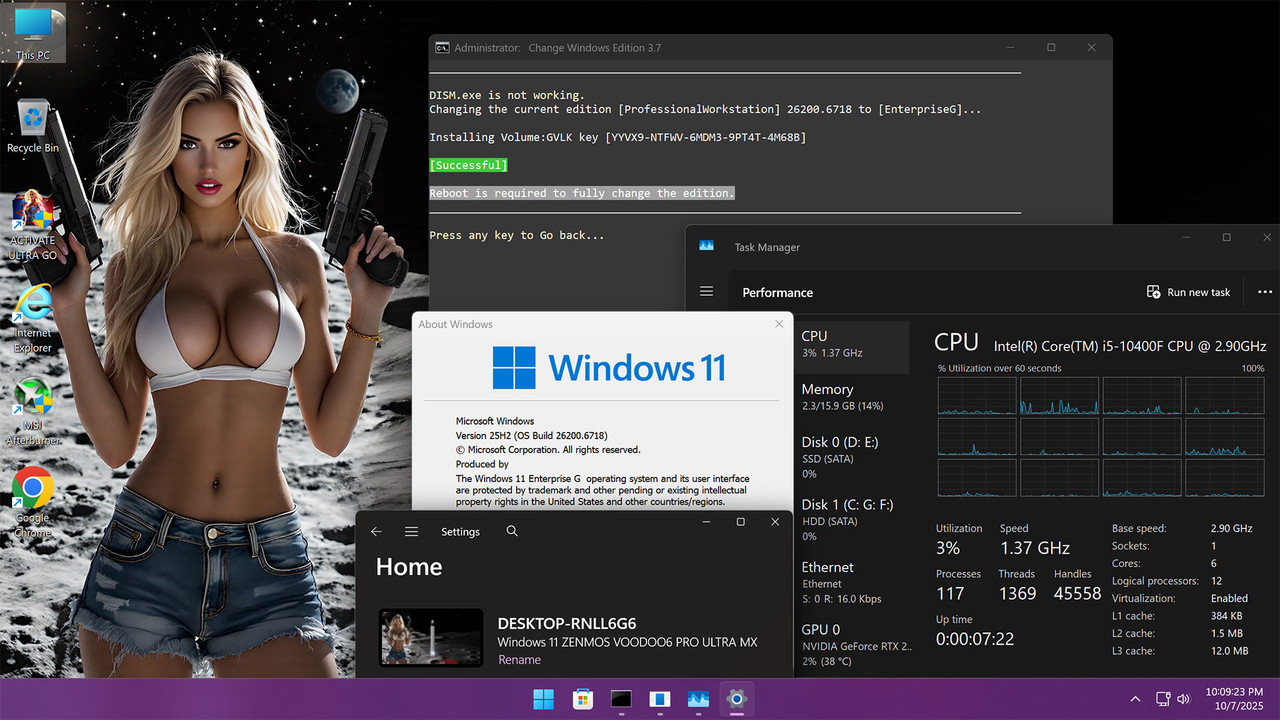Click the Virtualization: Enabled entry

click(1180, 598)
